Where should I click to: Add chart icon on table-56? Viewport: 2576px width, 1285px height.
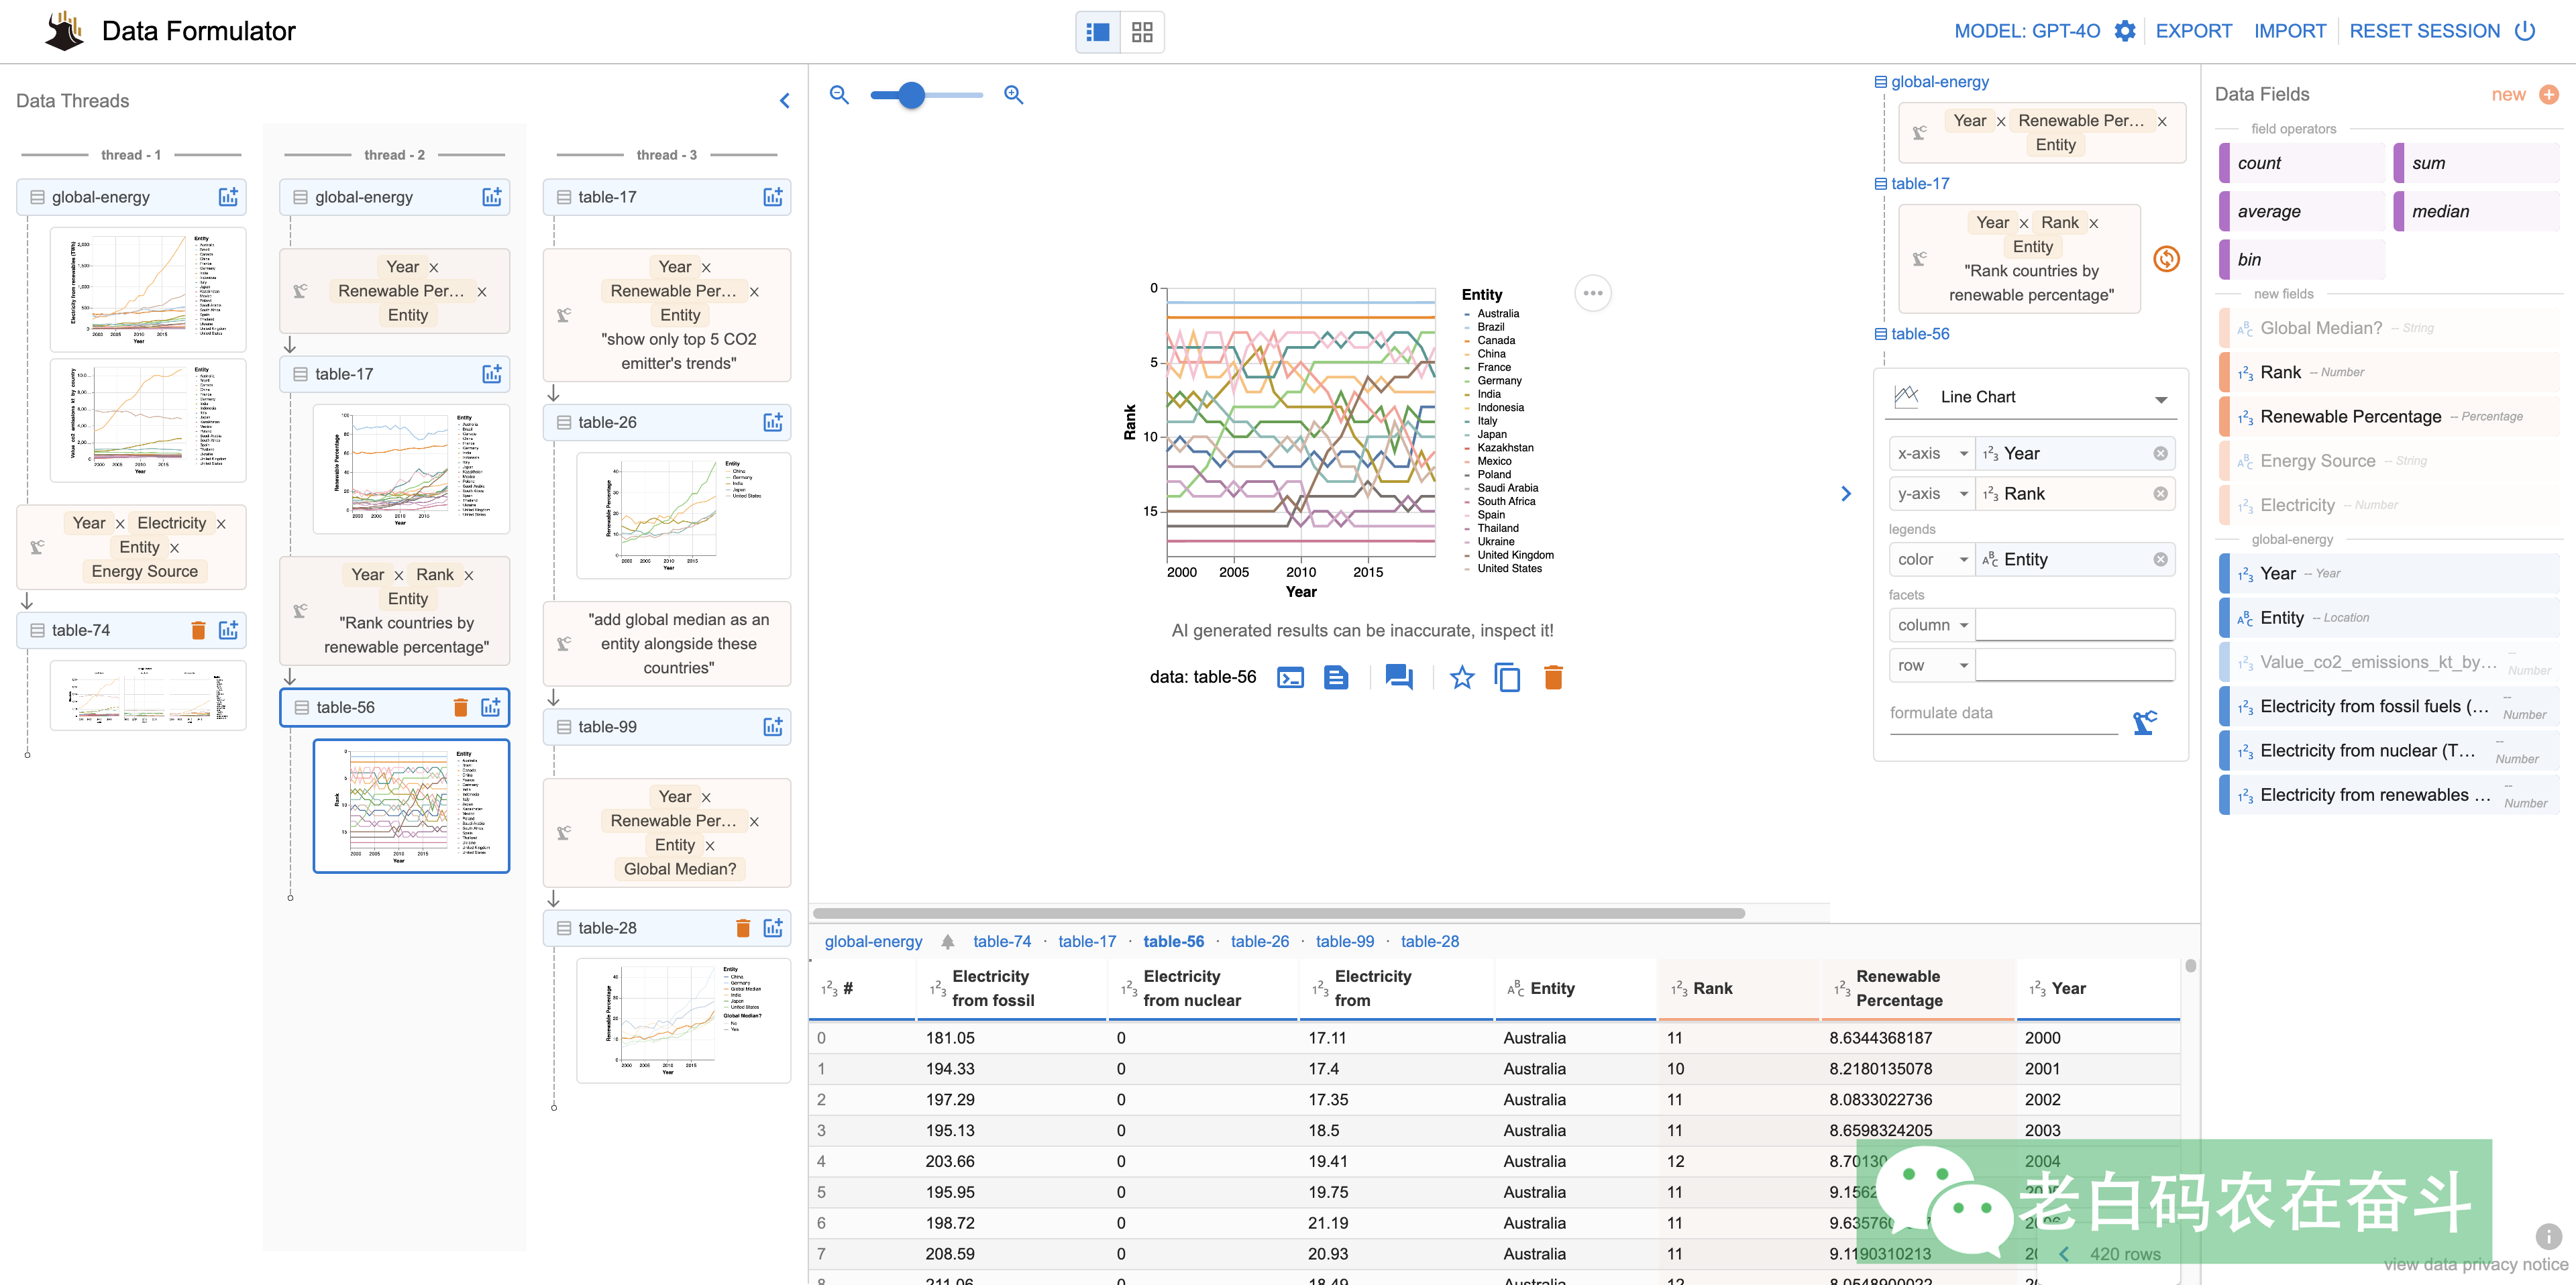(x=491, y=707)
